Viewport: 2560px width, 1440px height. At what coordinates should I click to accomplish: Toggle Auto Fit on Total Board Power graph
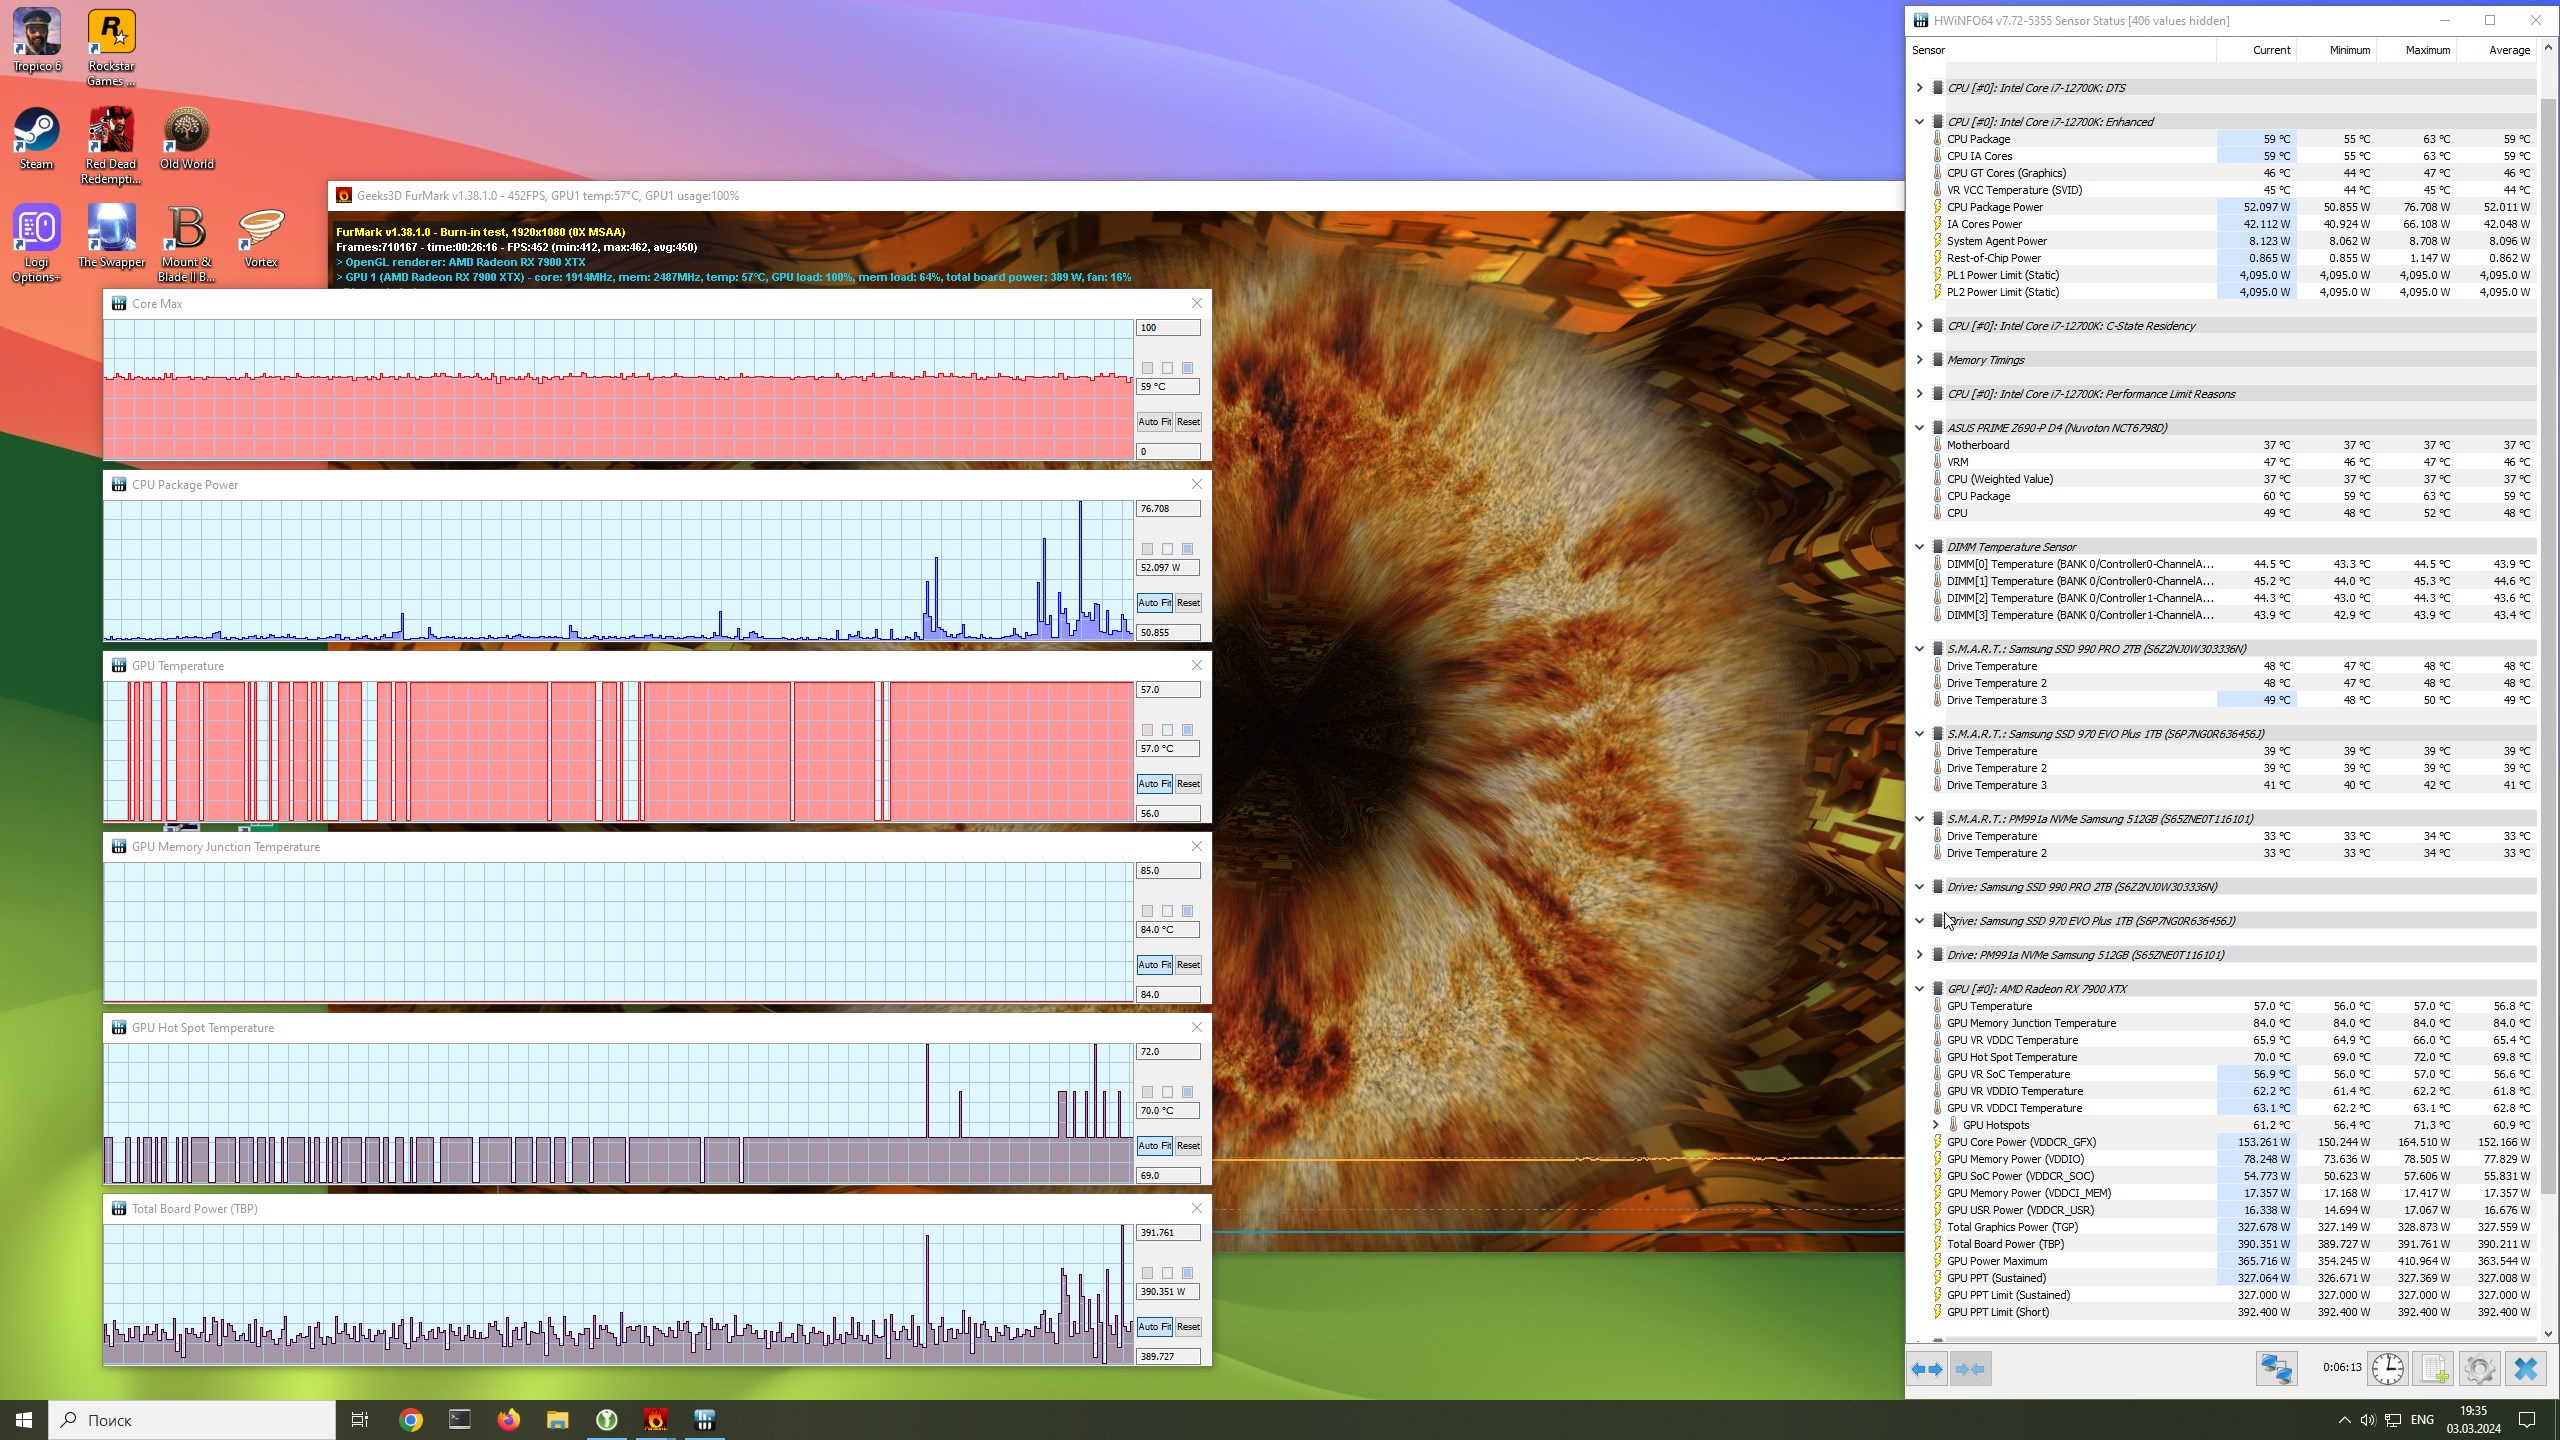1154,1327
